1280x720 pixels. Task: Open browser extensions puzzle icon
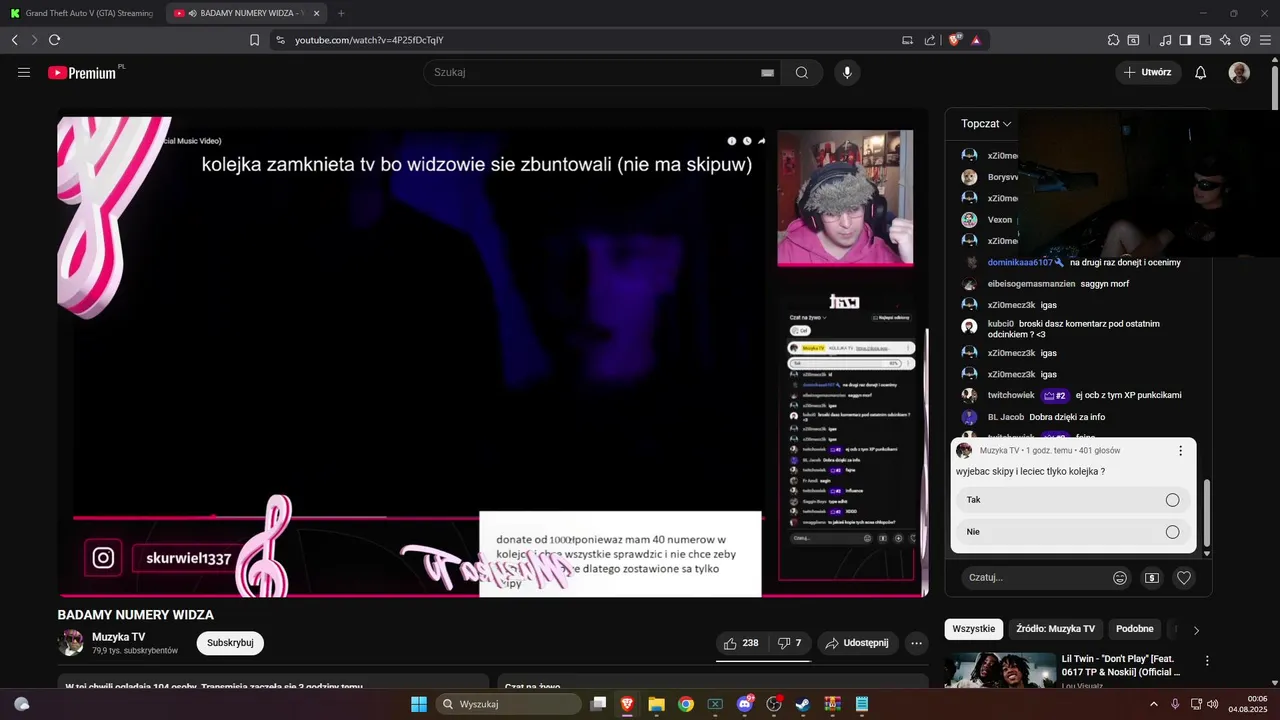[x=1113, y=40]
